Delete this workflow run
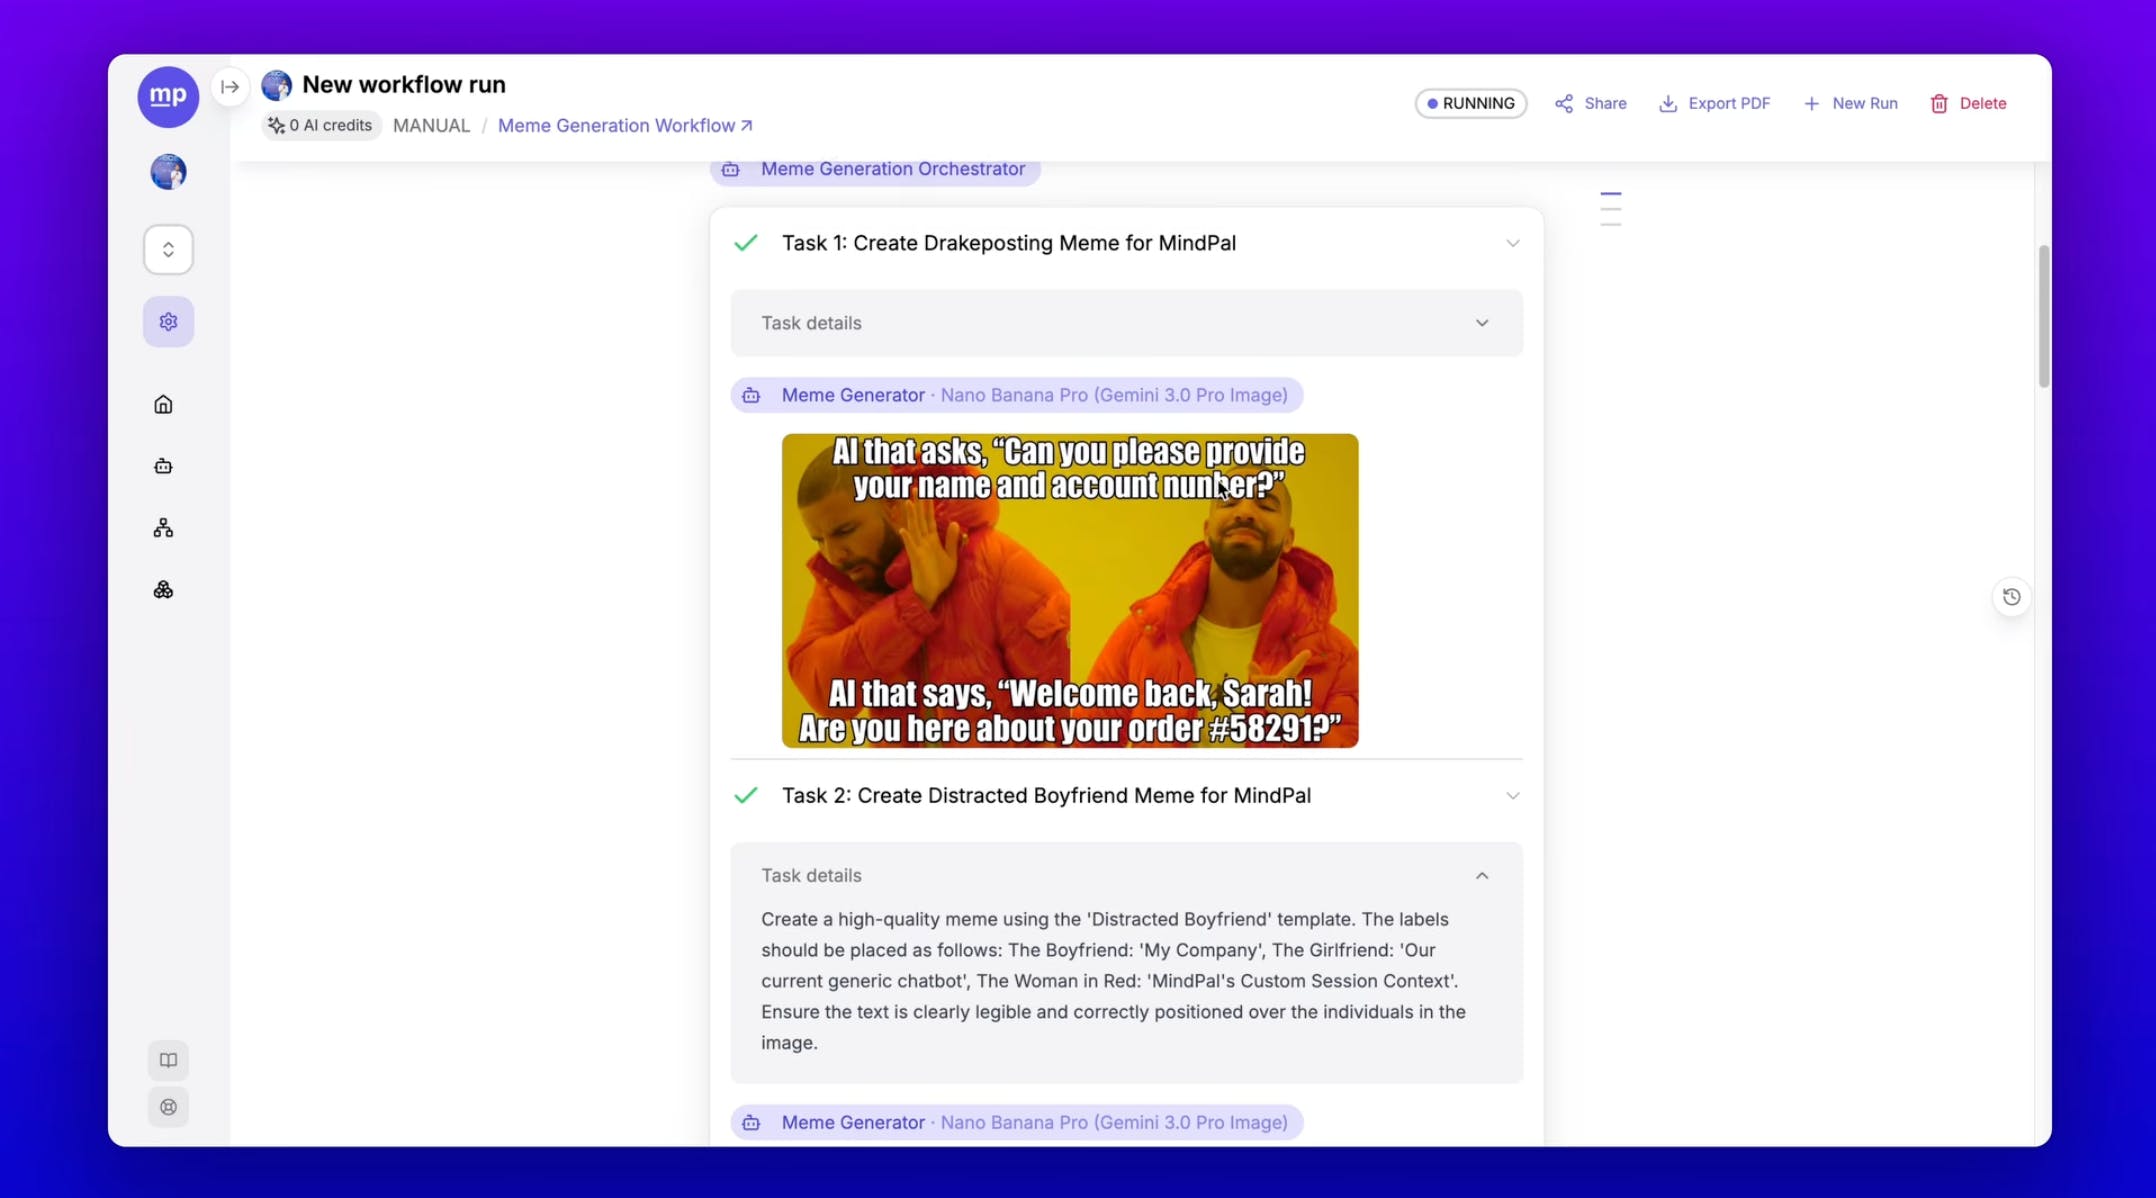 1967,103
